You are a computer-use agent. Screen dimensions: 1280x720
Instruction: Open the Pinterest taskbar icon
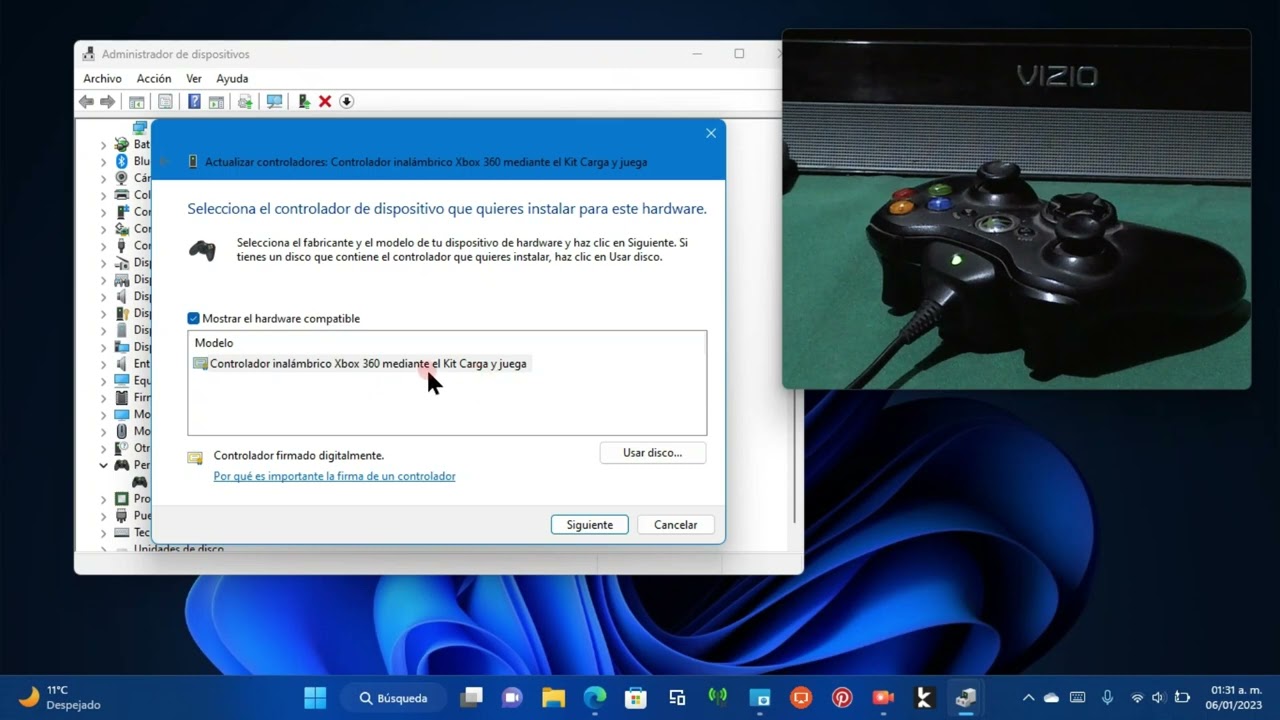pyautogui.click(x=842, y=698)
